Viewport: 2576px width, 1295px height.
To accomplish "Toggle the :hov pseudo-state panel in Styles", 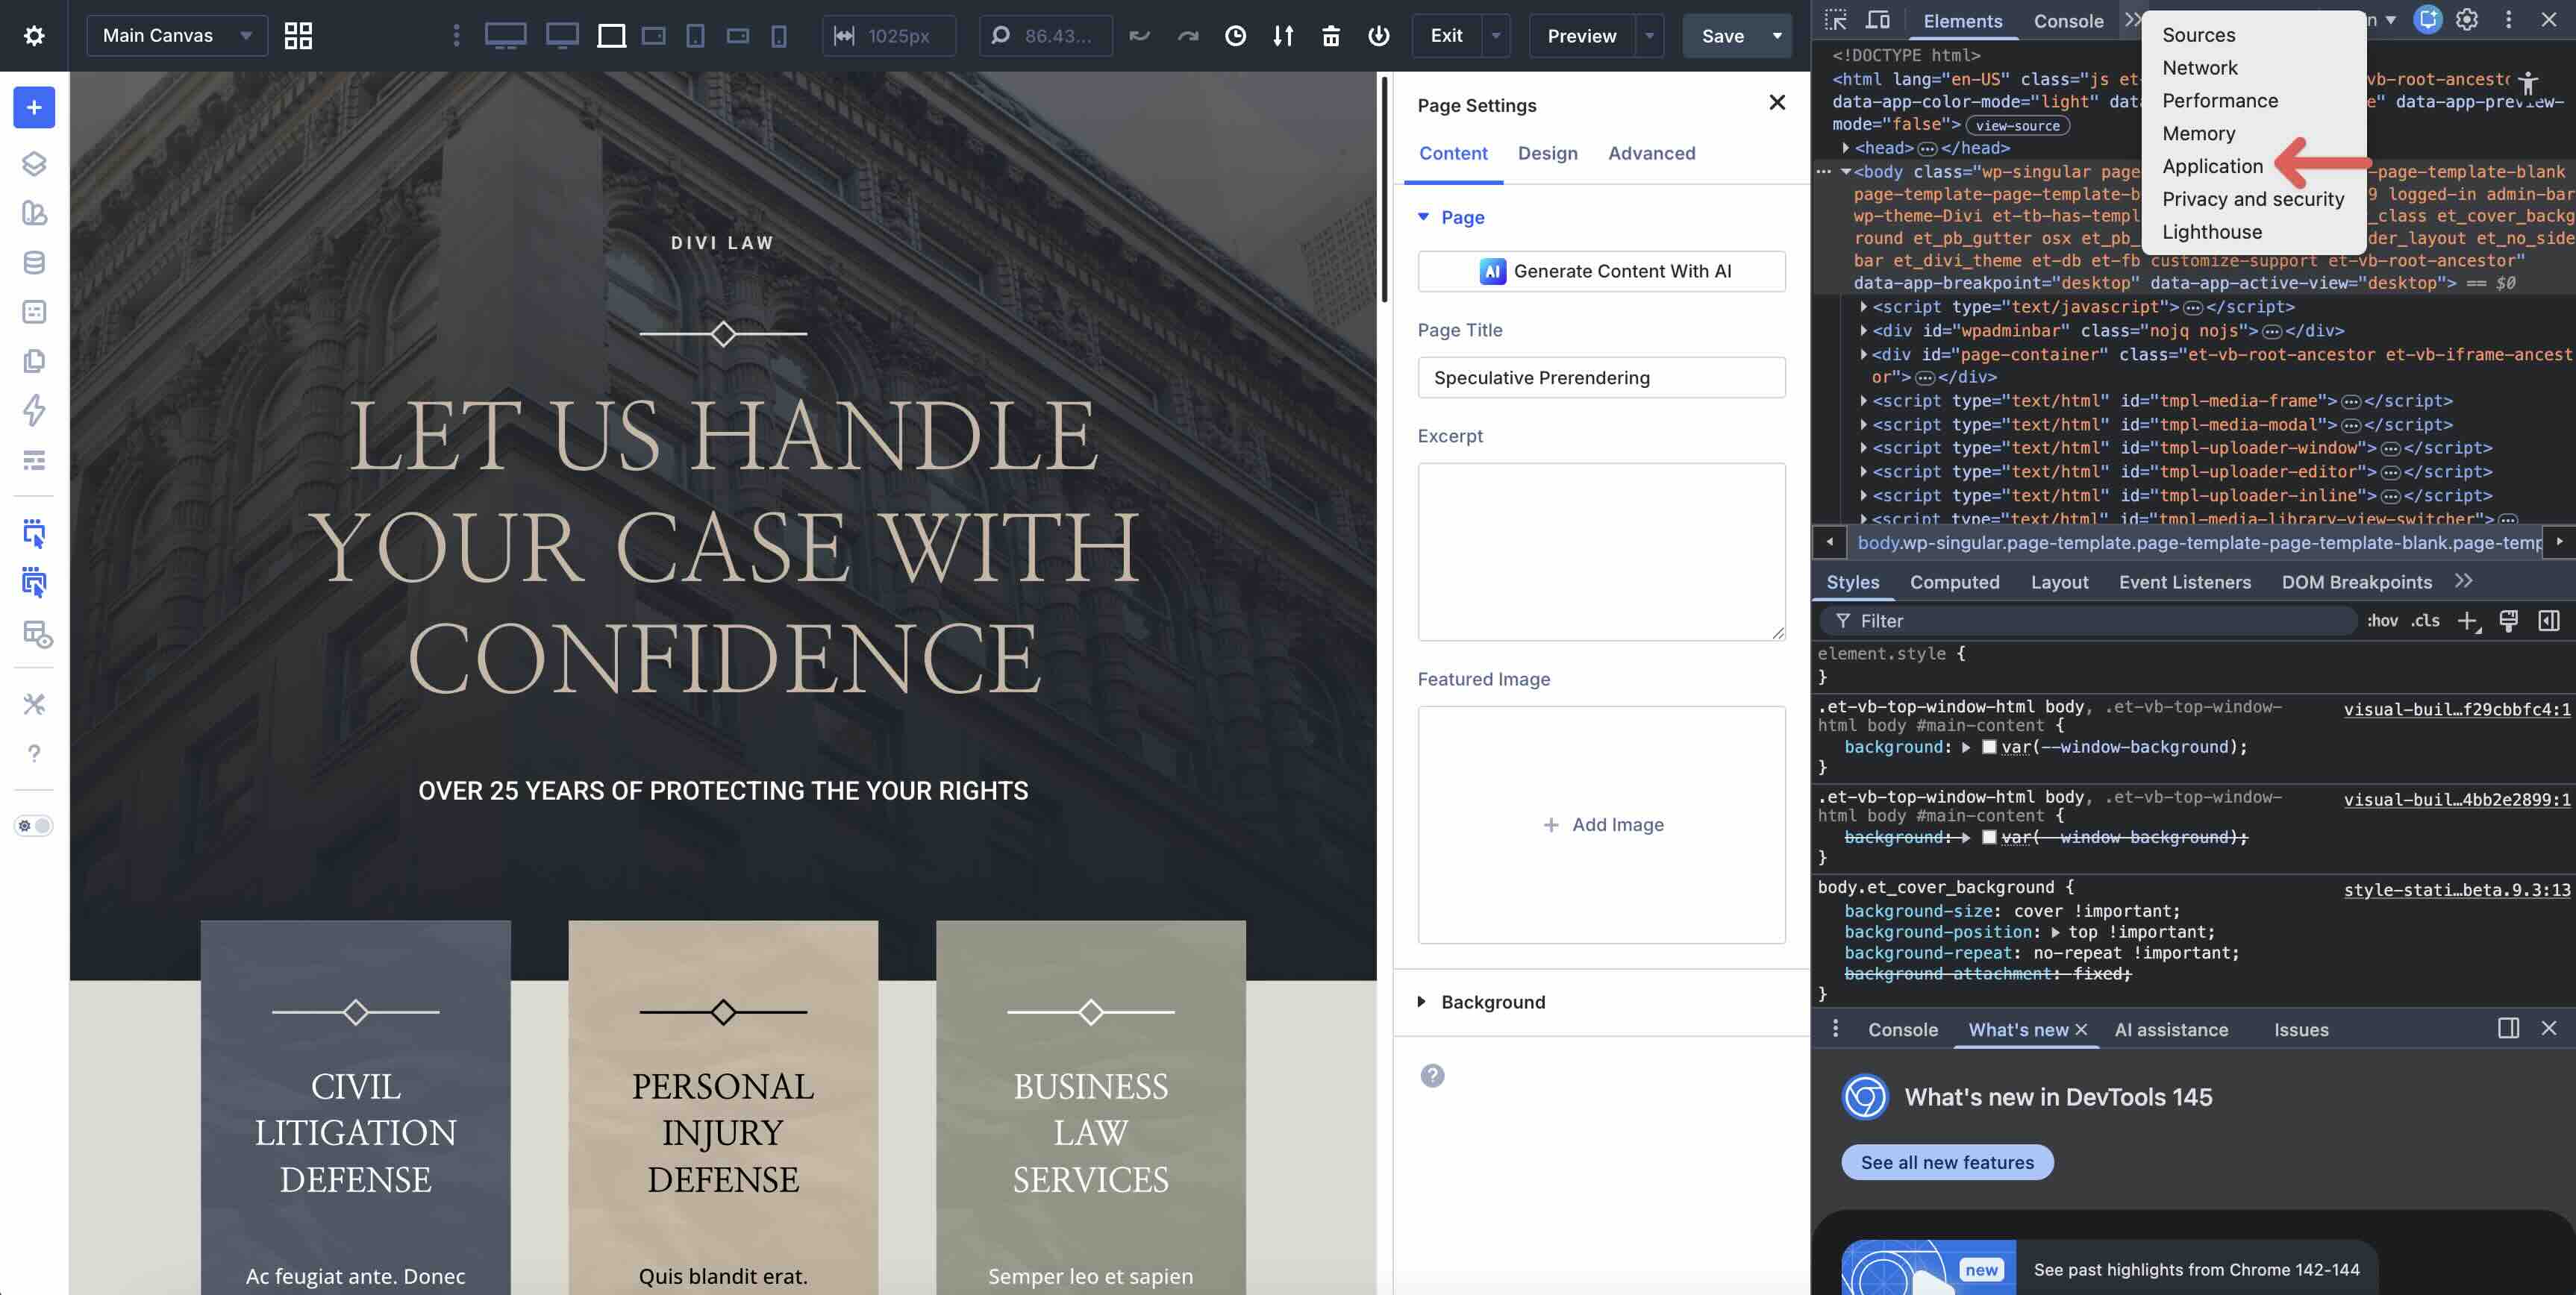I will 2384,620.
